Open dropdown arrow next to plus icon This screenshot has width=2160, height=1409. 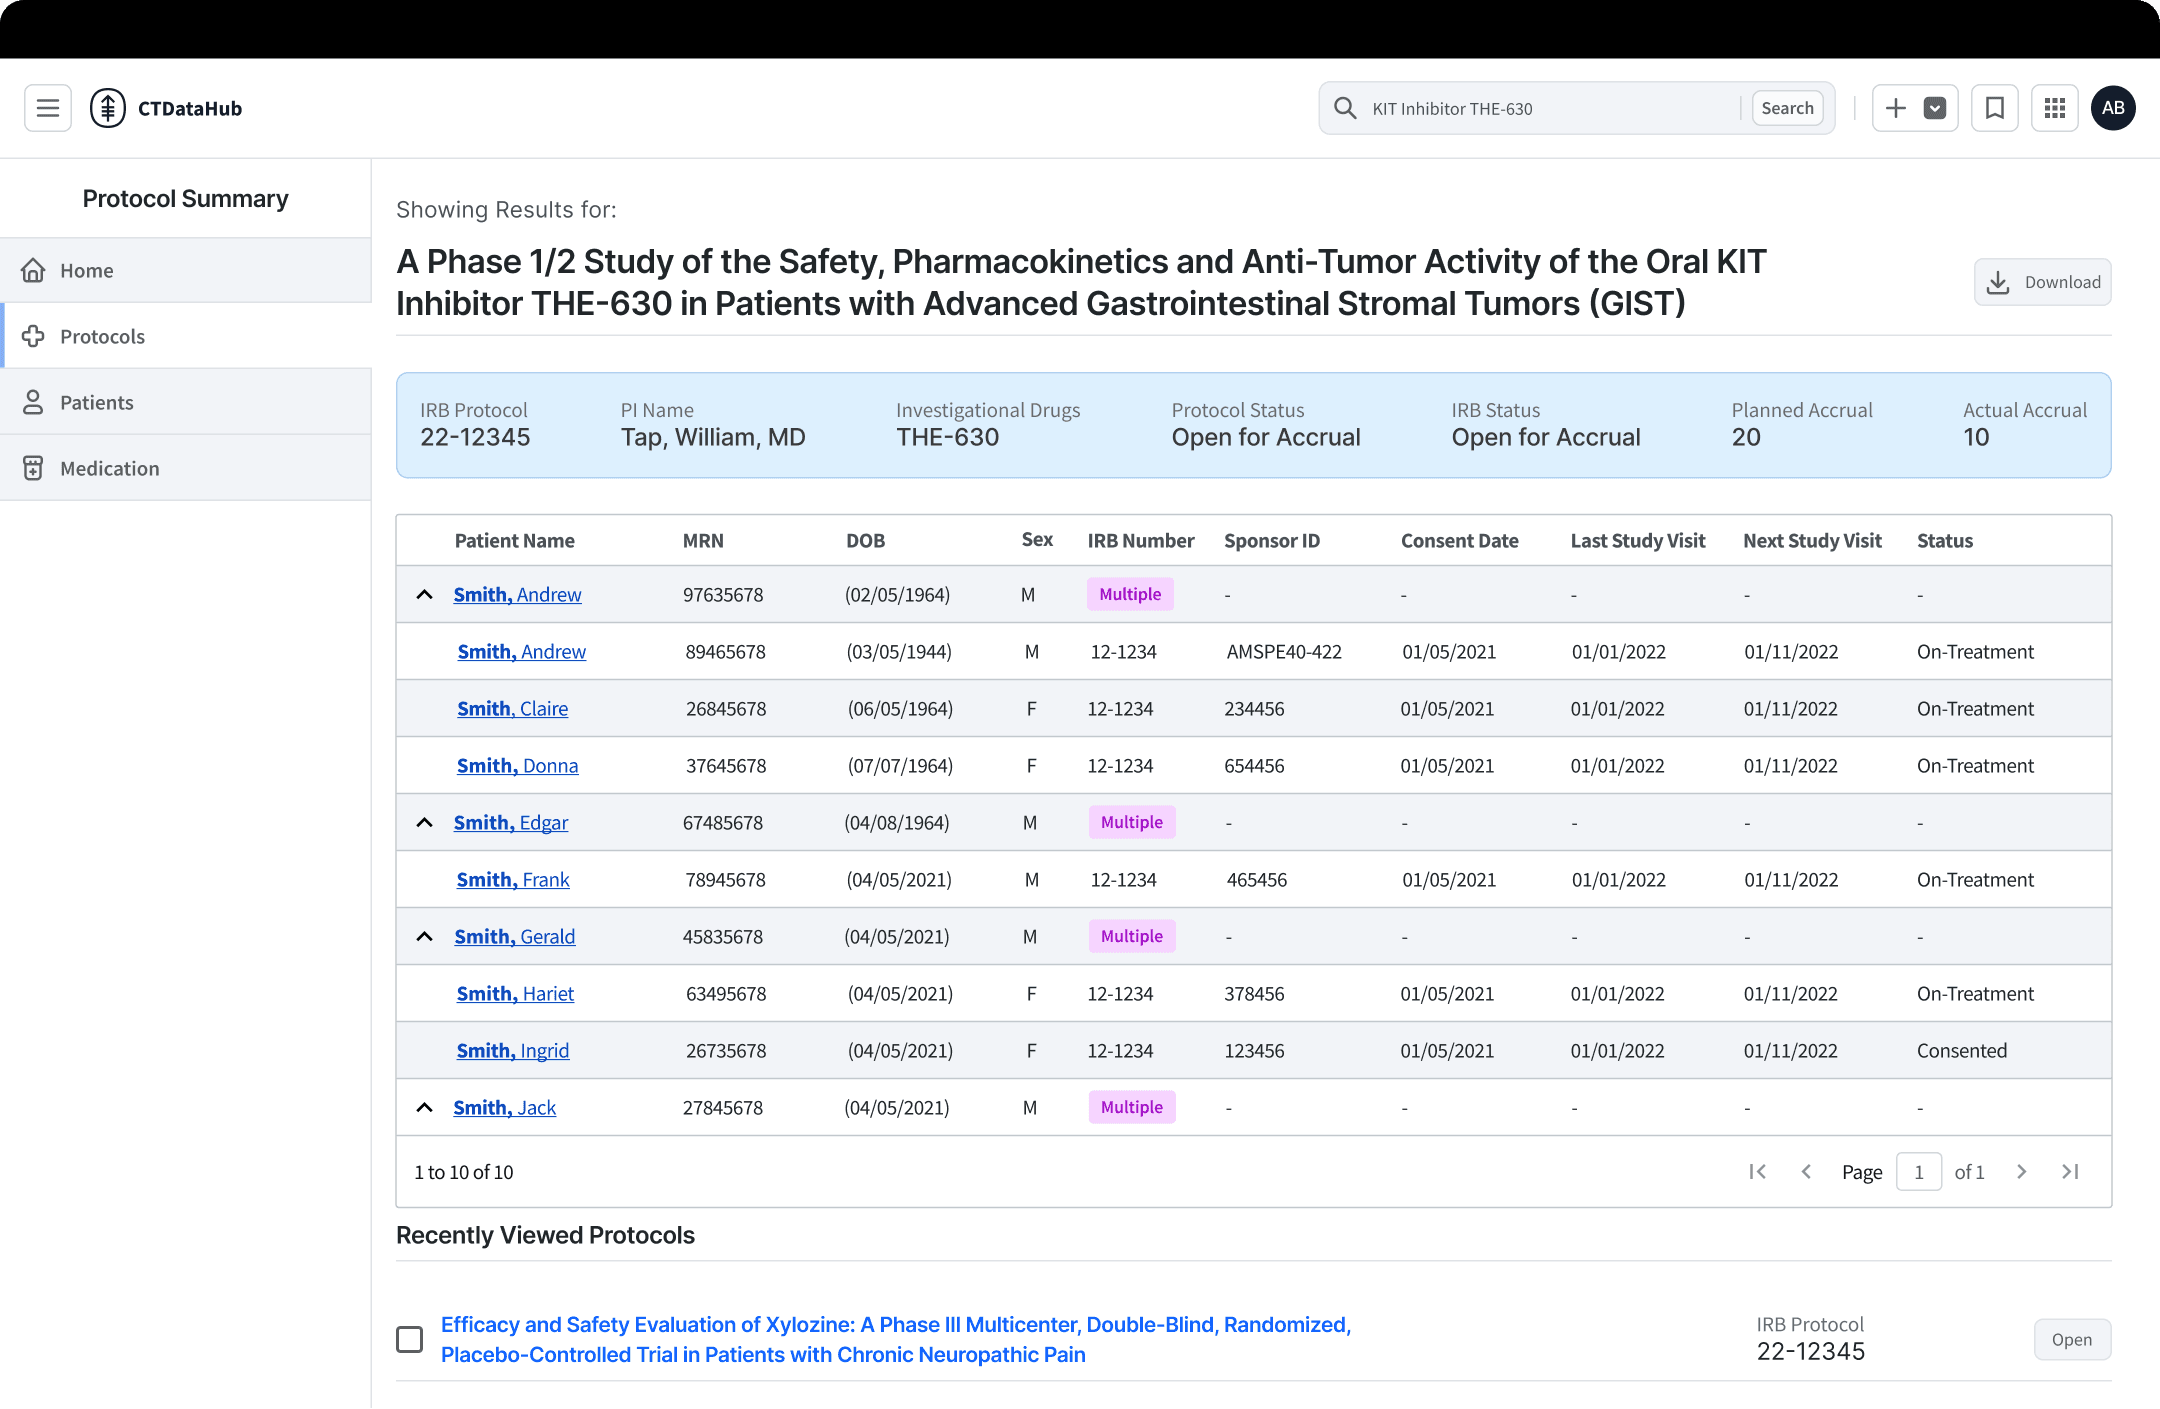point(1935,108)
